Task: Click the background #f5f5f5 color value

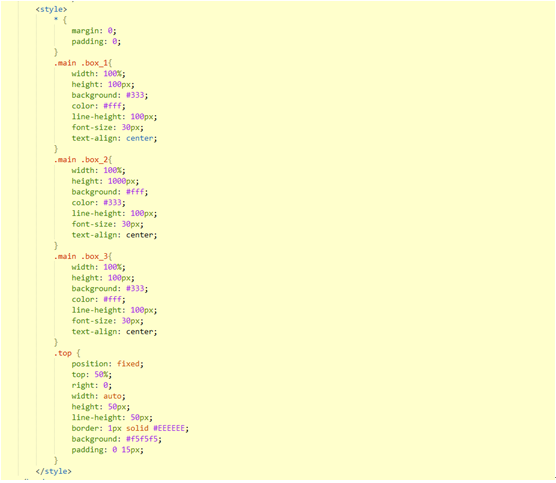Action: click(142, 439)
